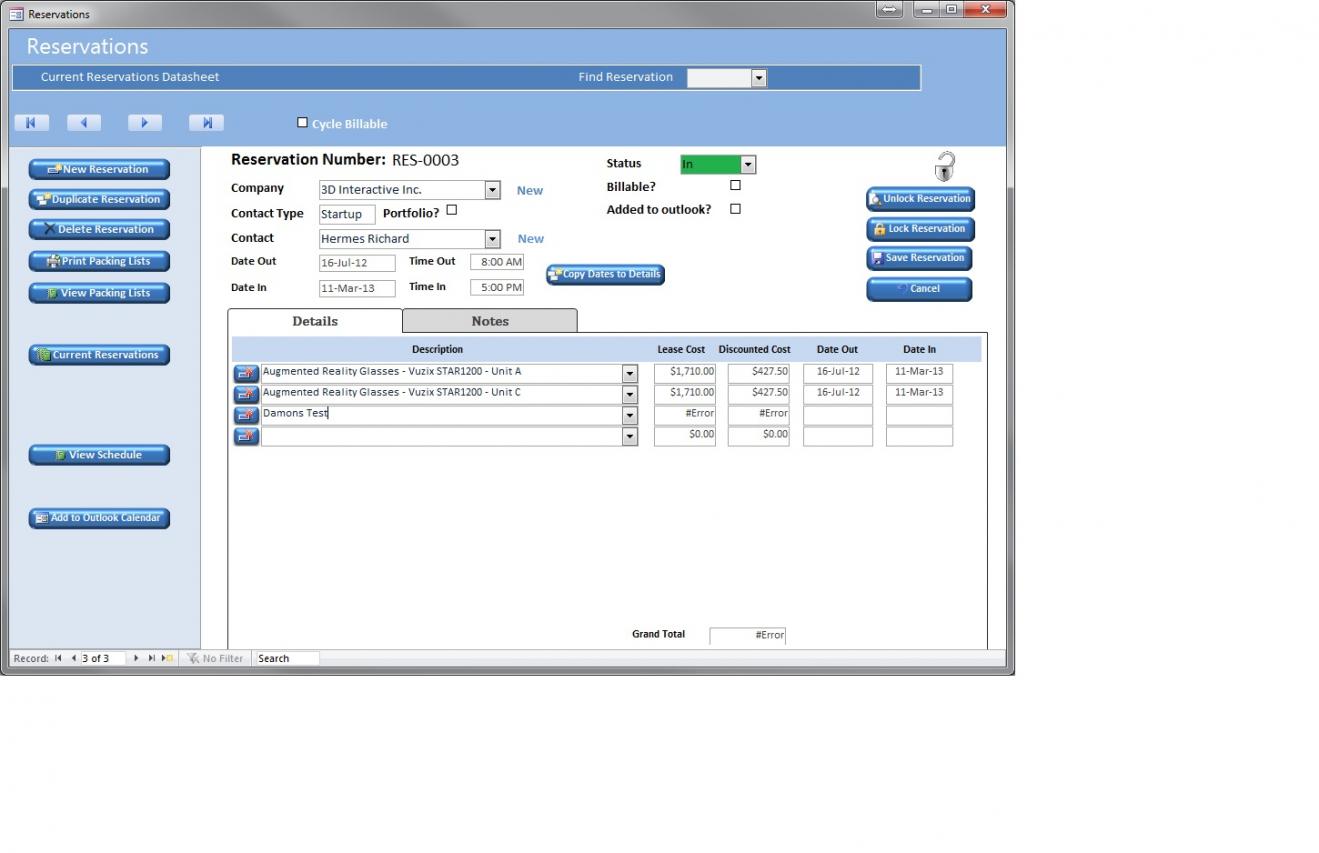Click the Grand Total field showing #Error
The width and height of the screenshot is (1319, 853).
point(748,635)
